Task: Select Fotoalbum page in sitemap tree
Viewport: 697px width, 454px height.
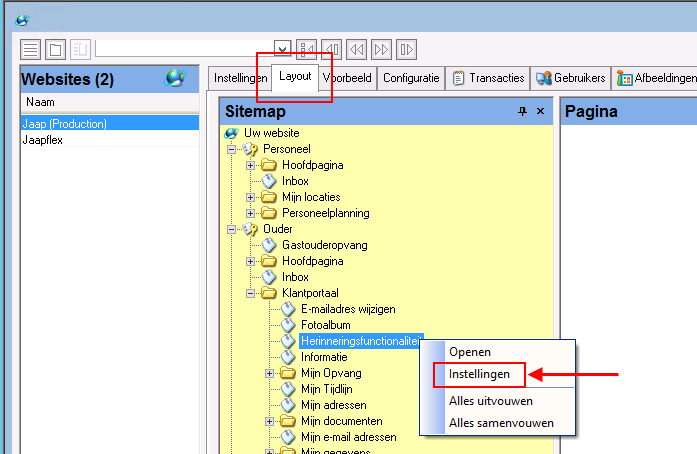Action: [325, 325]
